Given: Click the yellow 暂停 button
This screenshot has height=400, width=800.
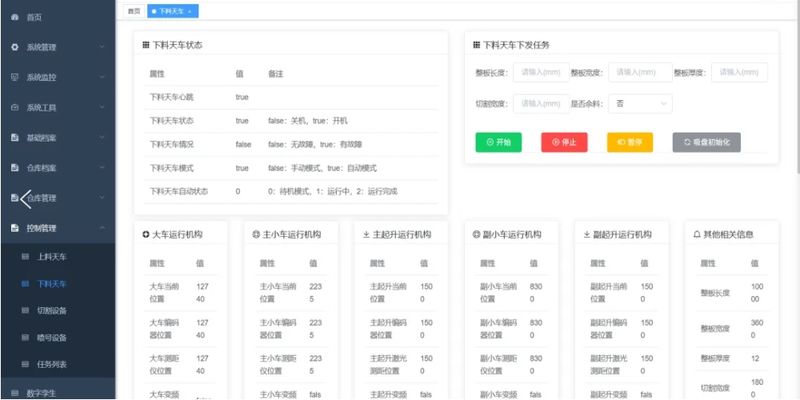Looking at the screenshot, I should [x=630, y=142].
